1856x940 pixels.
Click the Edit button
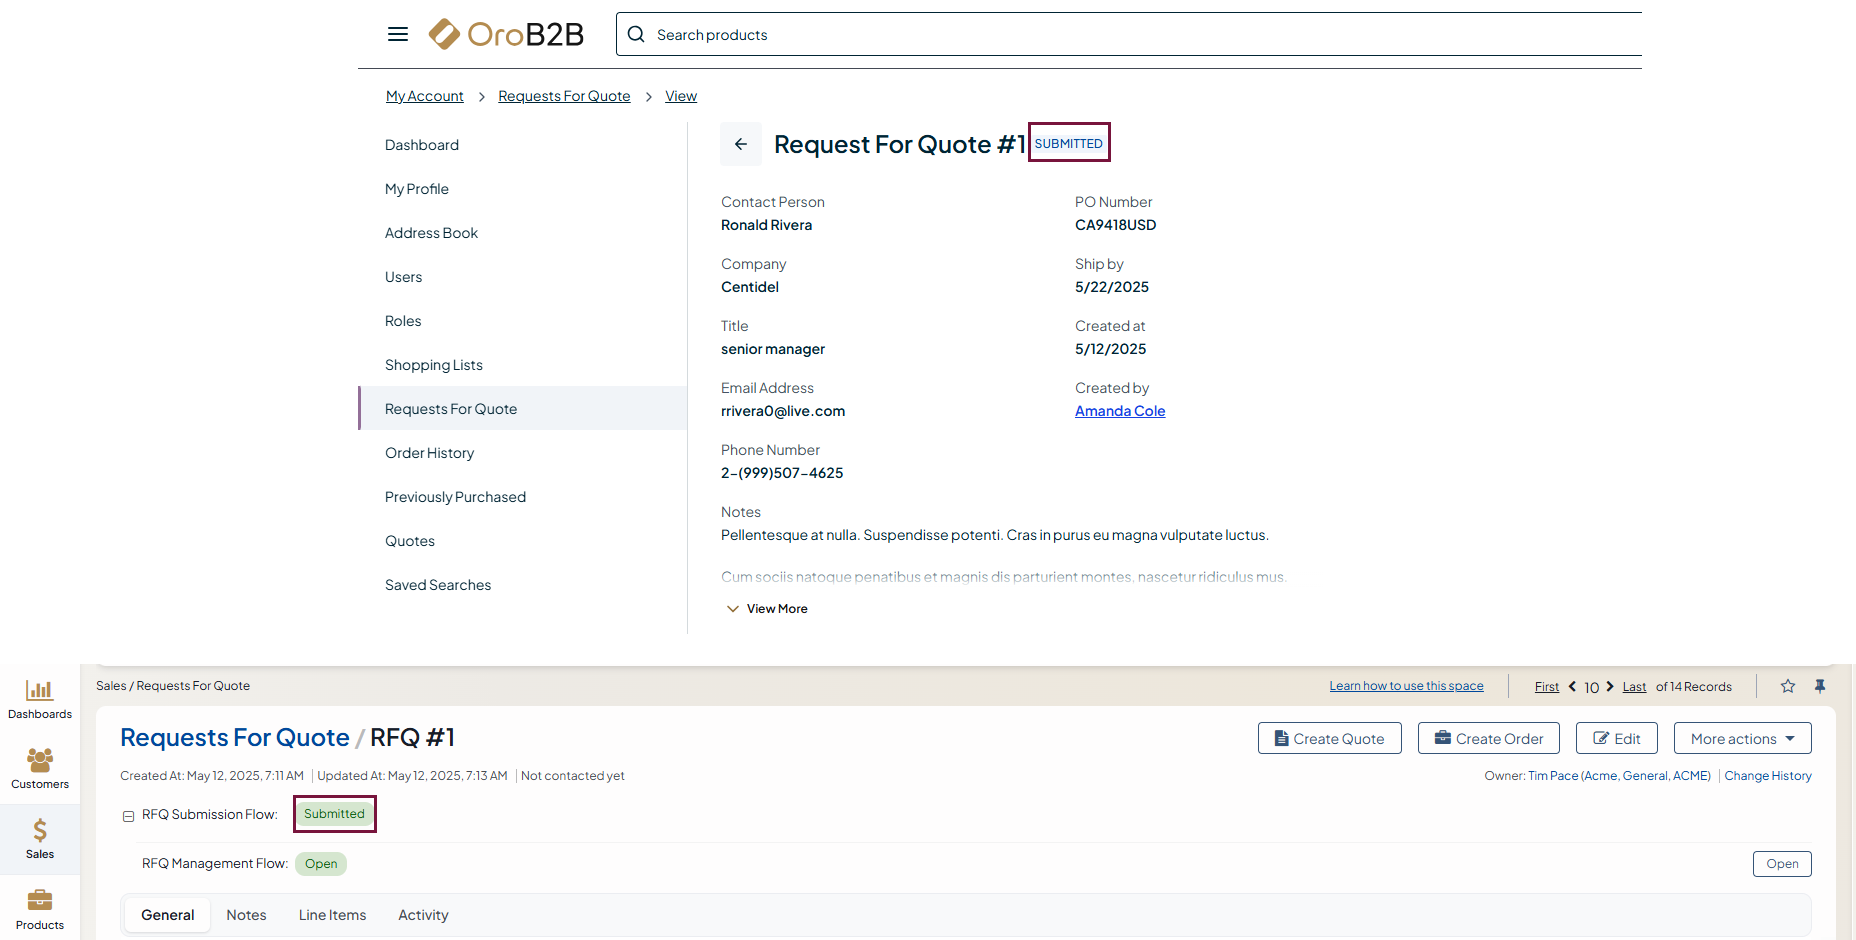(x=1616, y=739)
